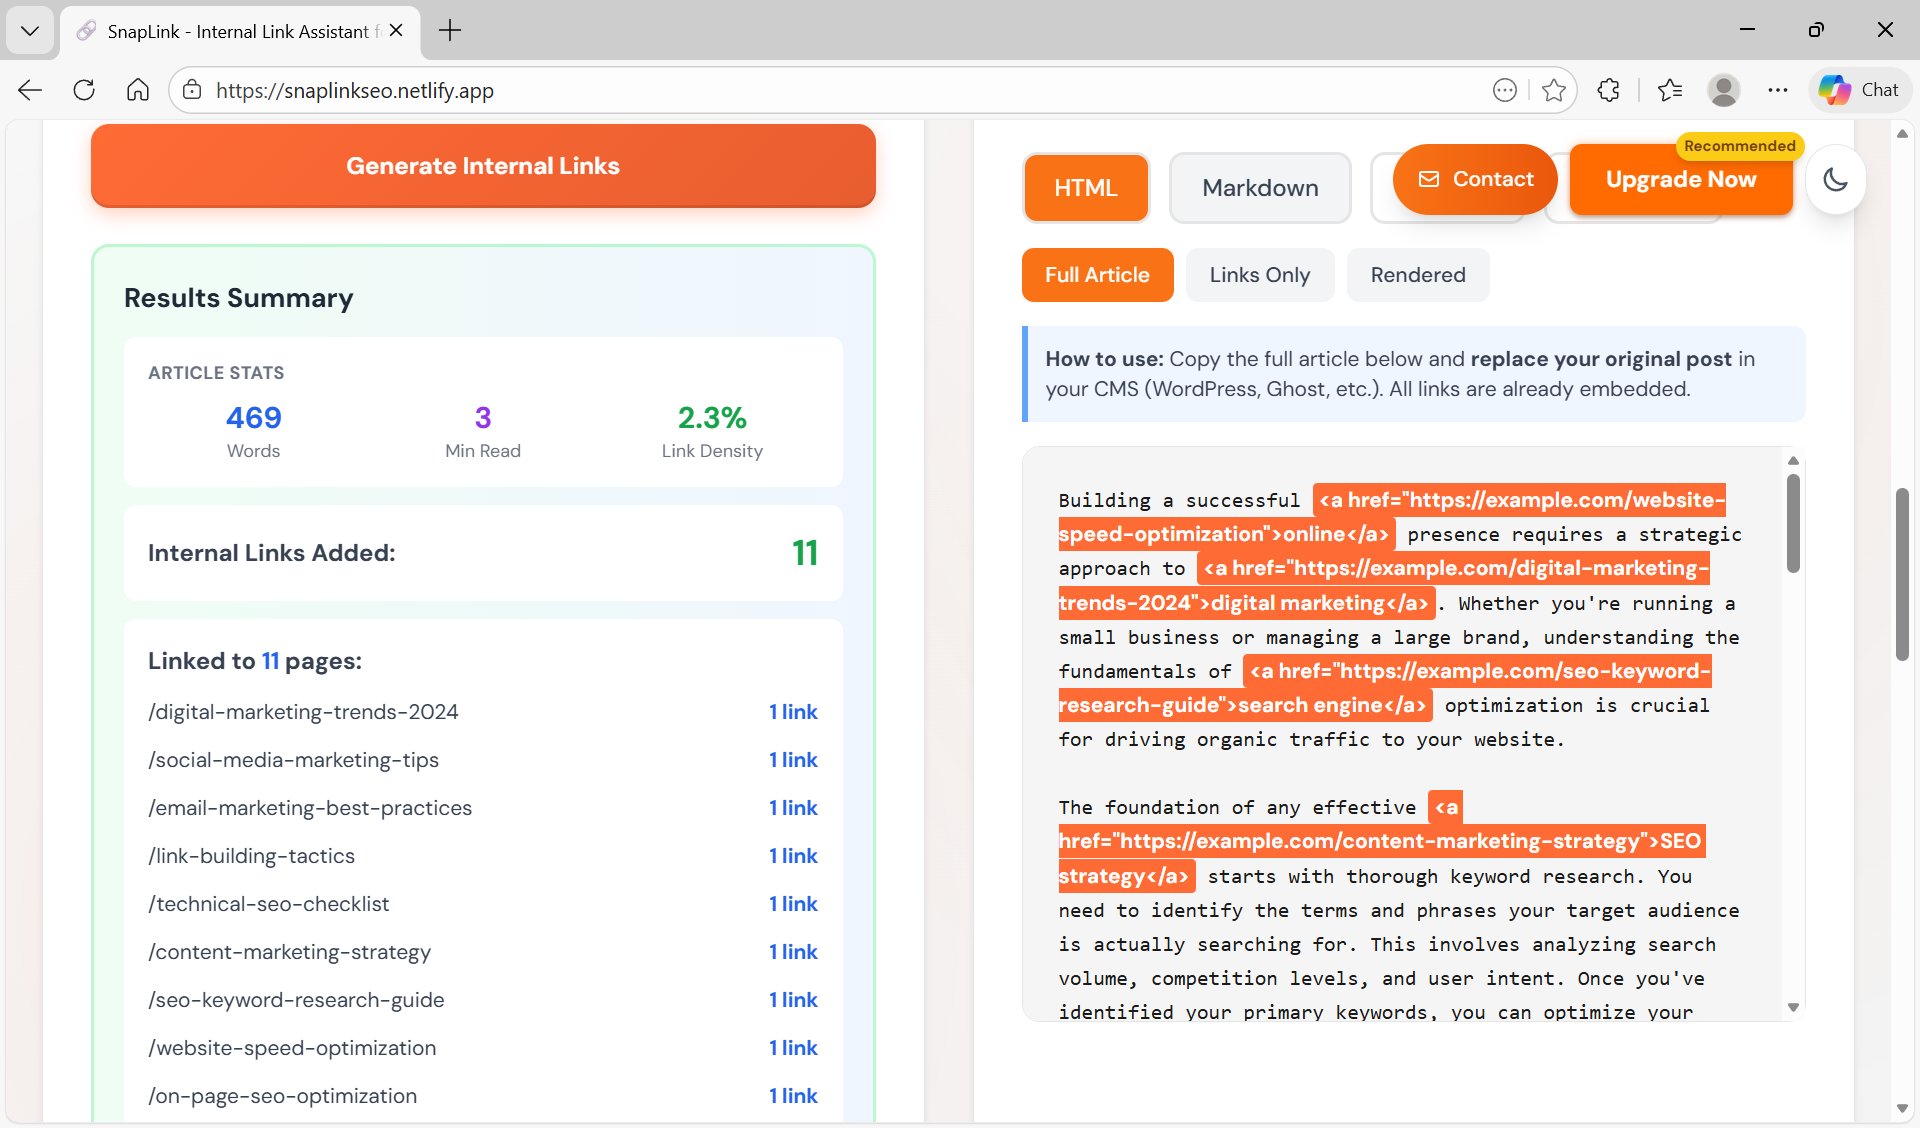Select the HTML format tab
1920x1128 pixels.
[1085, 188]
